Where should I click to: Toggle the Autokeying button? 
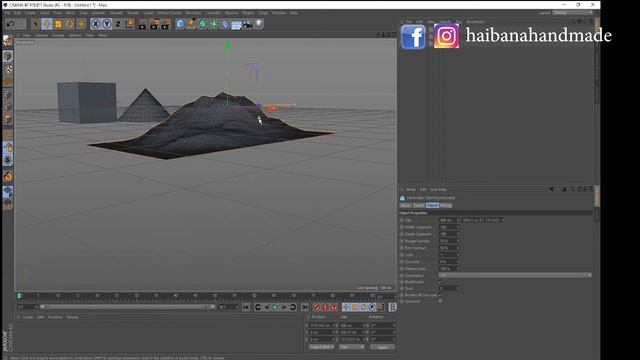pyautogui.click(x=325, y=307)
